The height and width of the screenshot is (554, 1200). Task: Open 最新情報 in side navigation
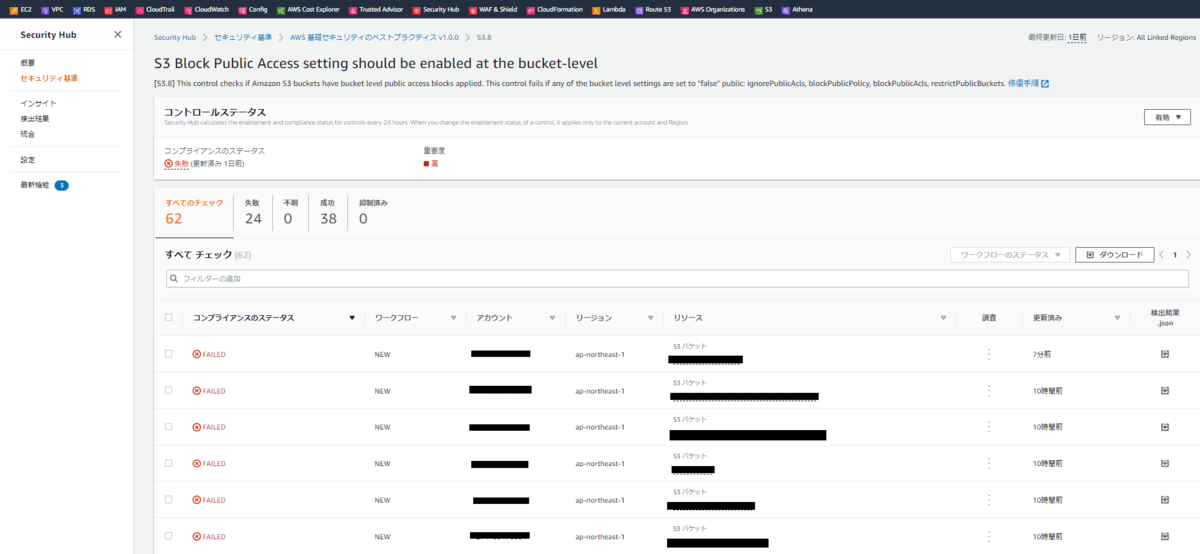click(35, 185)
